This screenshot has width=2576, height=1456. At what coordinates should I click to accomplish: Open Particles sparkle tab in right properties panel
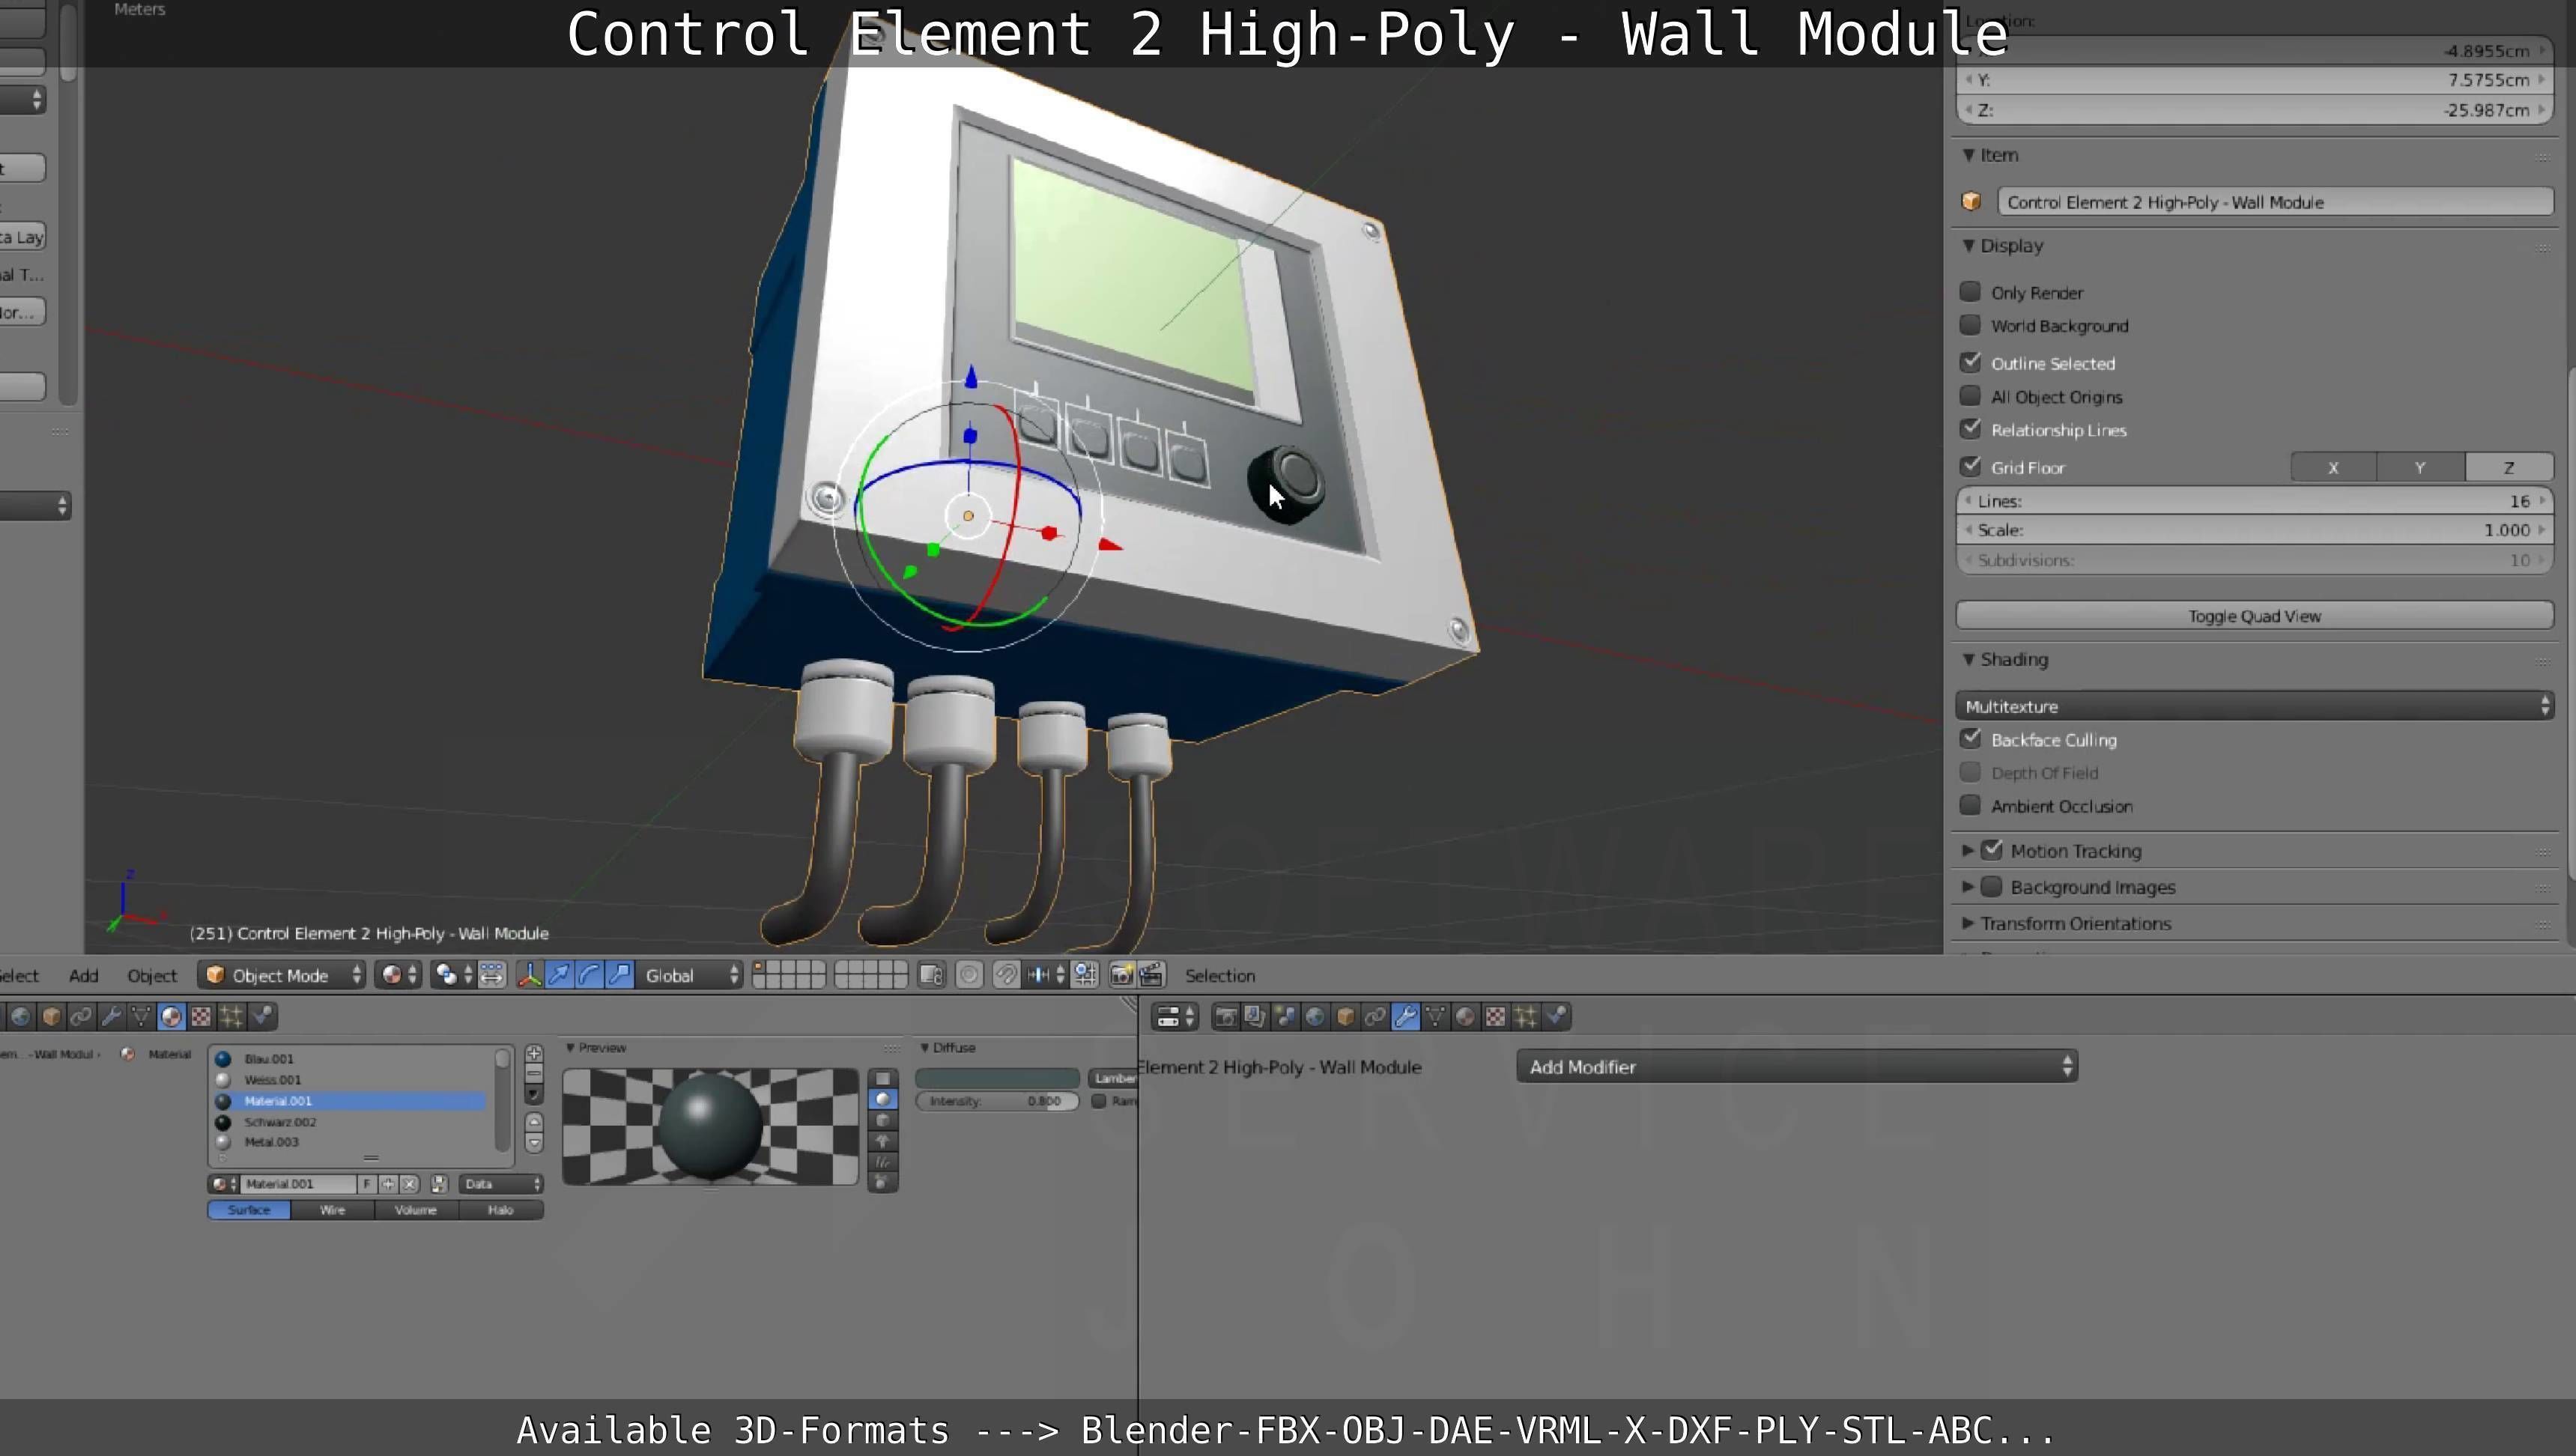point(1525,1017)
